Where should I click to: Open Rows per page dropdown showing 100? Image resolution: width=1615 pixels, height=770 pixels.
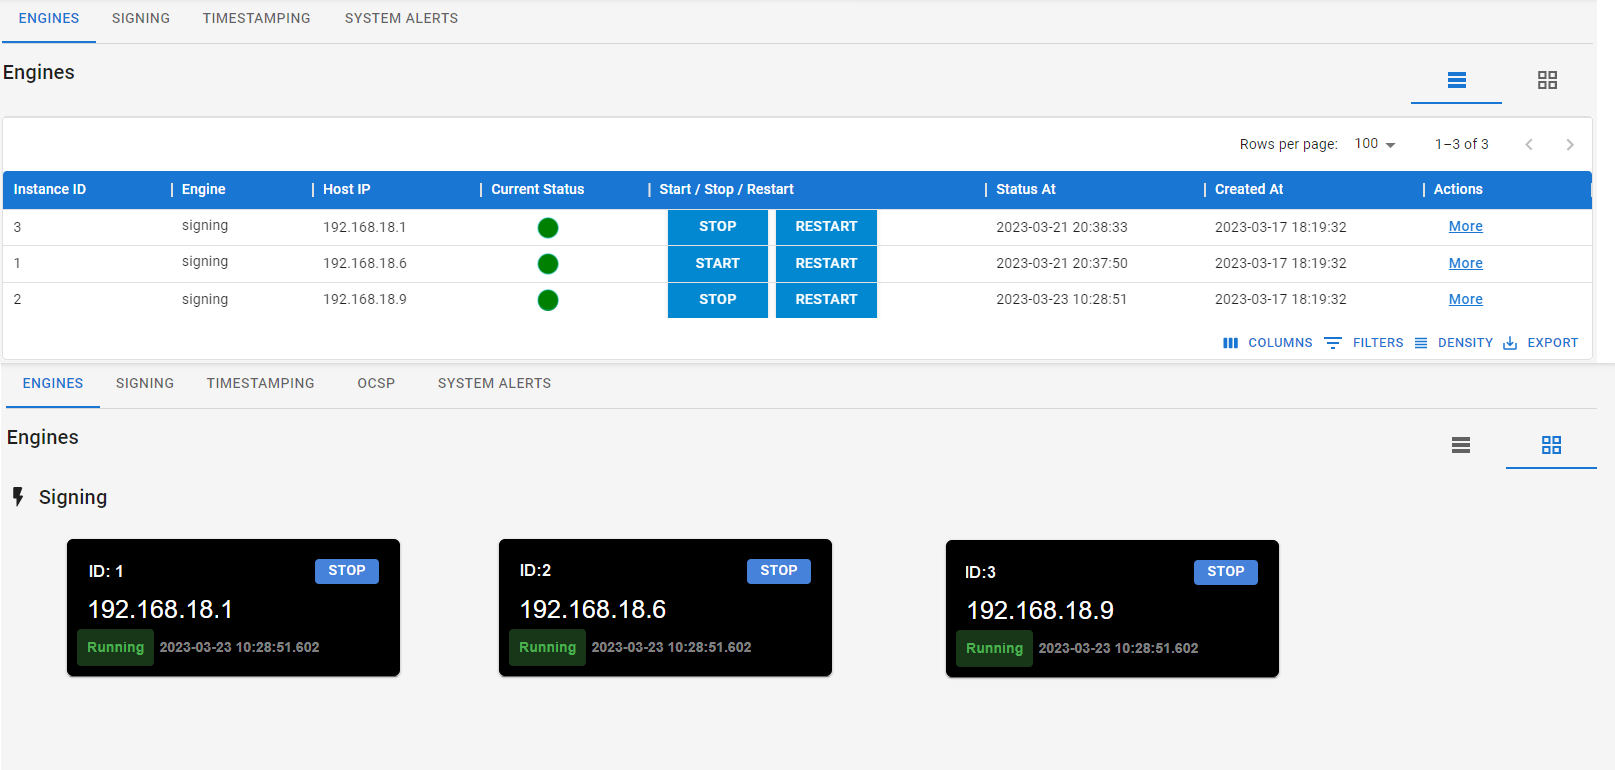[1375, 144]
